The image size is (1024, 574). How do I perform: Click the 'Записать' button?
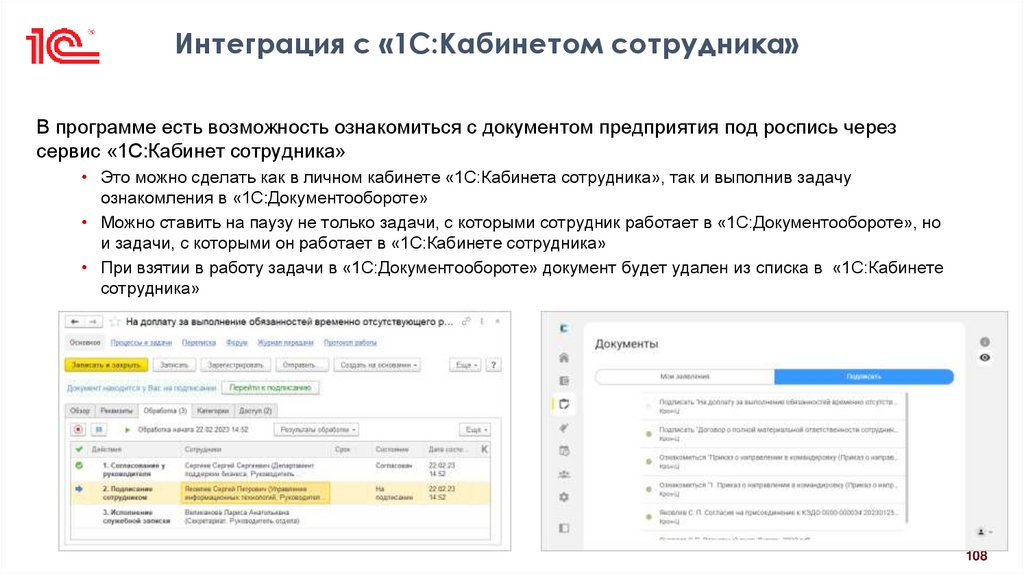174,365
